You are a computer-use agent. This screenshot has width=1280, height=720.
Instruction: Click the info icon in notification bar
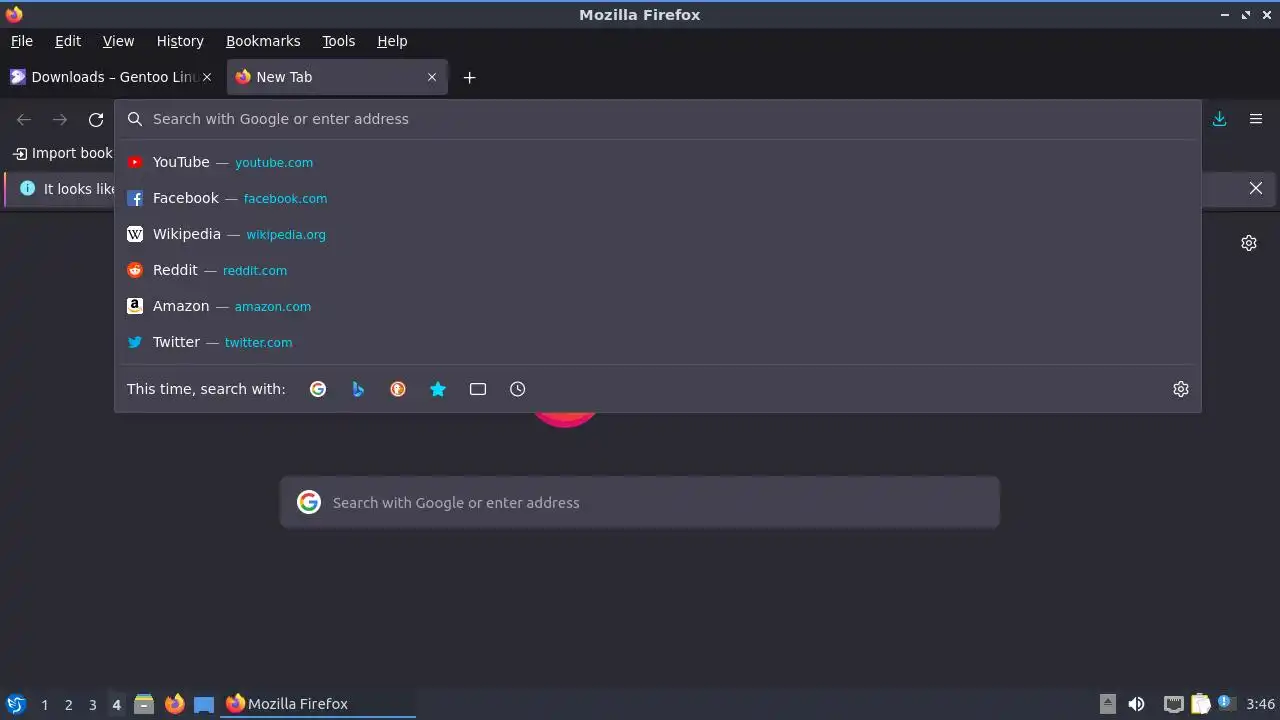(27, 188)
